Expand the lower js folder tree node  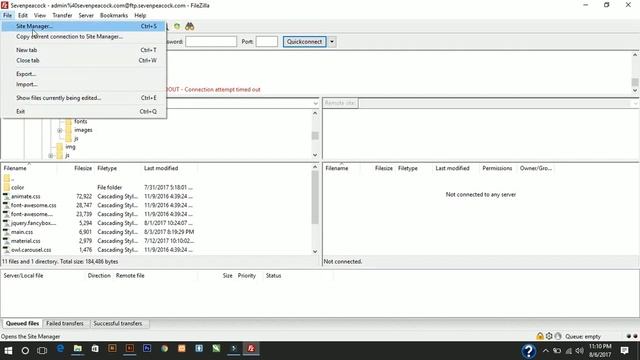tap(50, 156)
